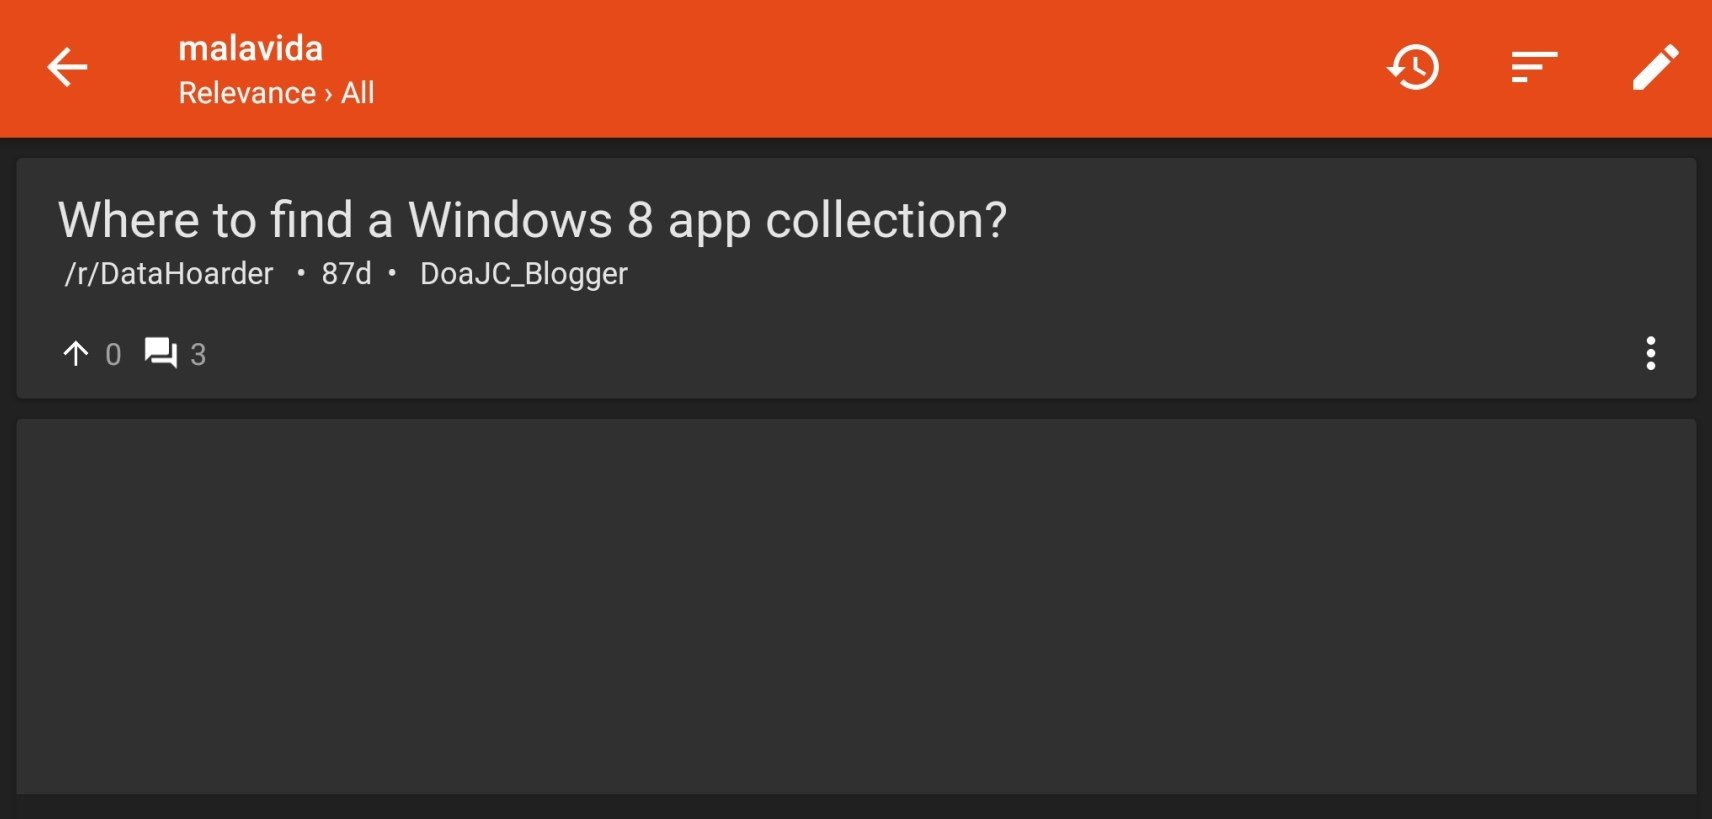Go back using the arrow icon
1712x819 pixels.
[67, 68]
